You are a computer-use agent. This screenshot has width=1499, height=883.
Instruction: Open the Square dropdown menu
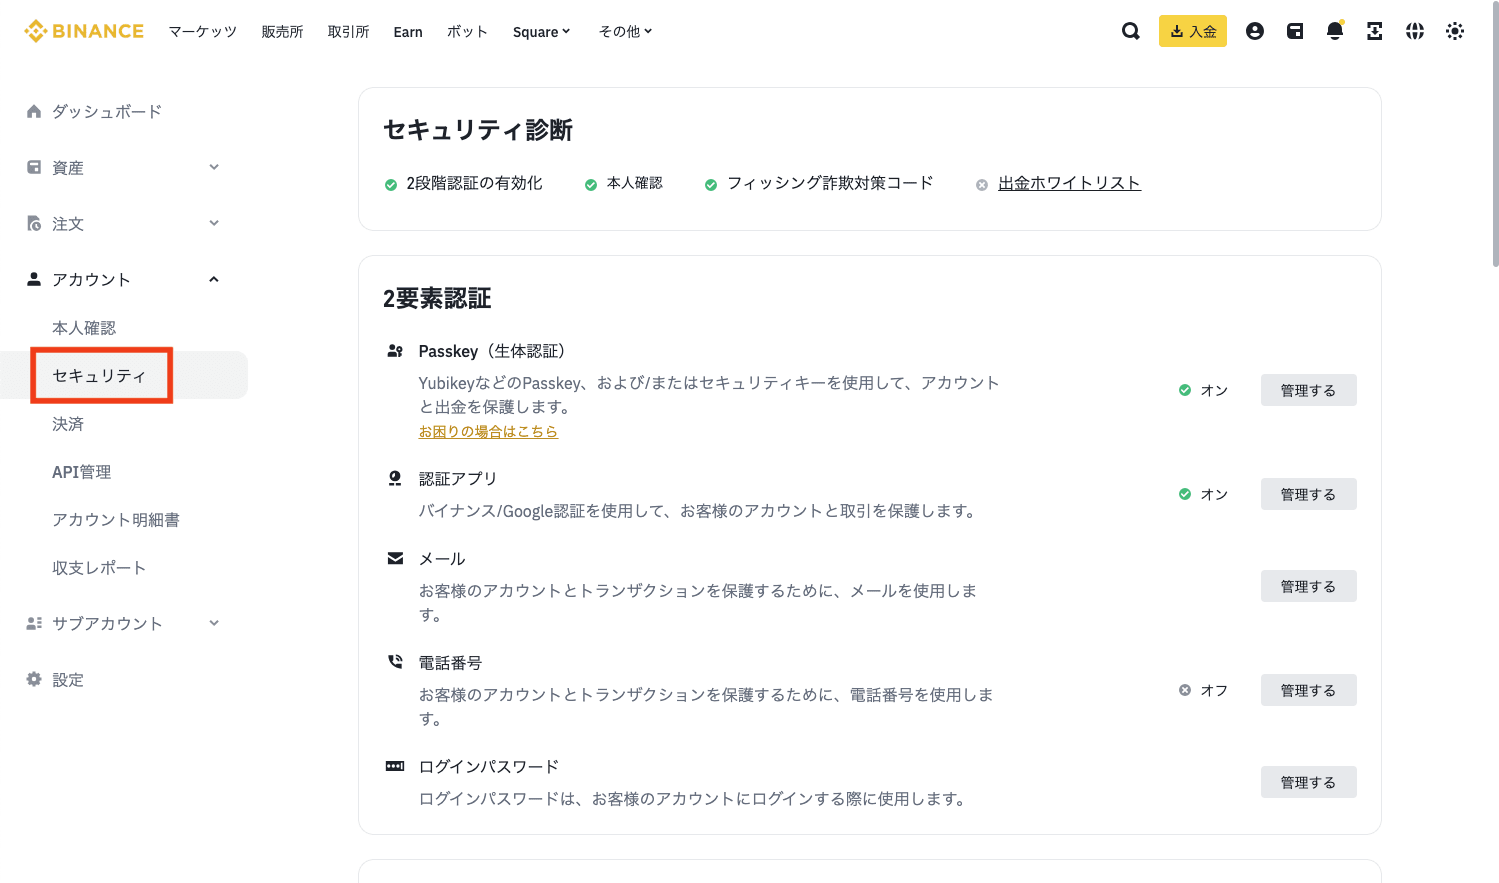(x=541, y=32)
